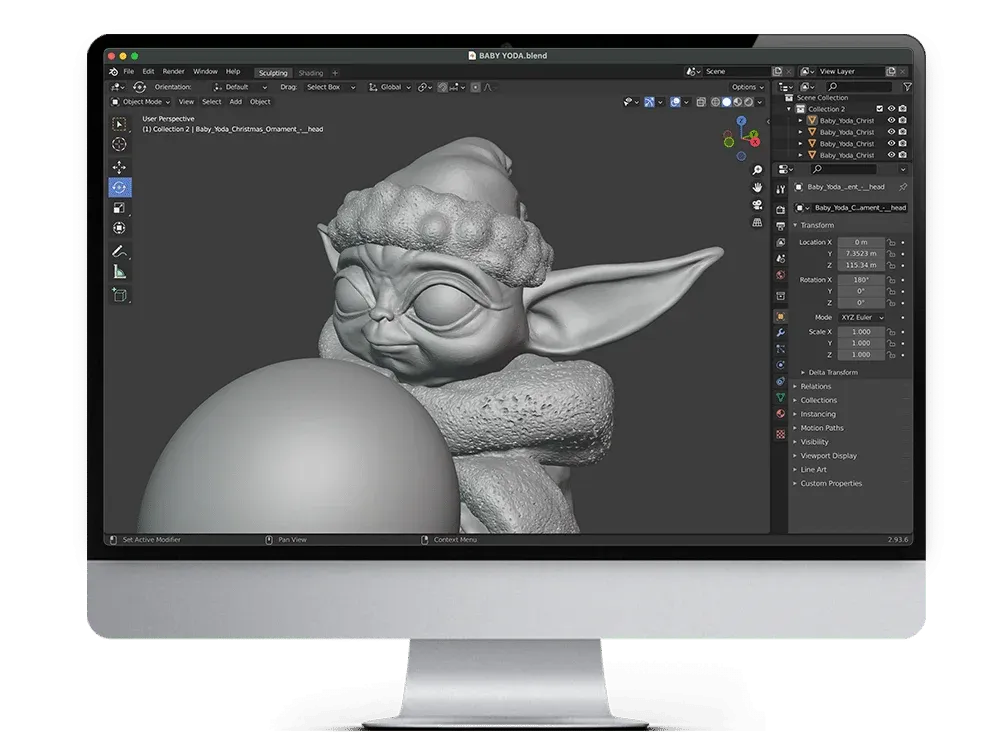Open the Render properties tab

(781, 210)
